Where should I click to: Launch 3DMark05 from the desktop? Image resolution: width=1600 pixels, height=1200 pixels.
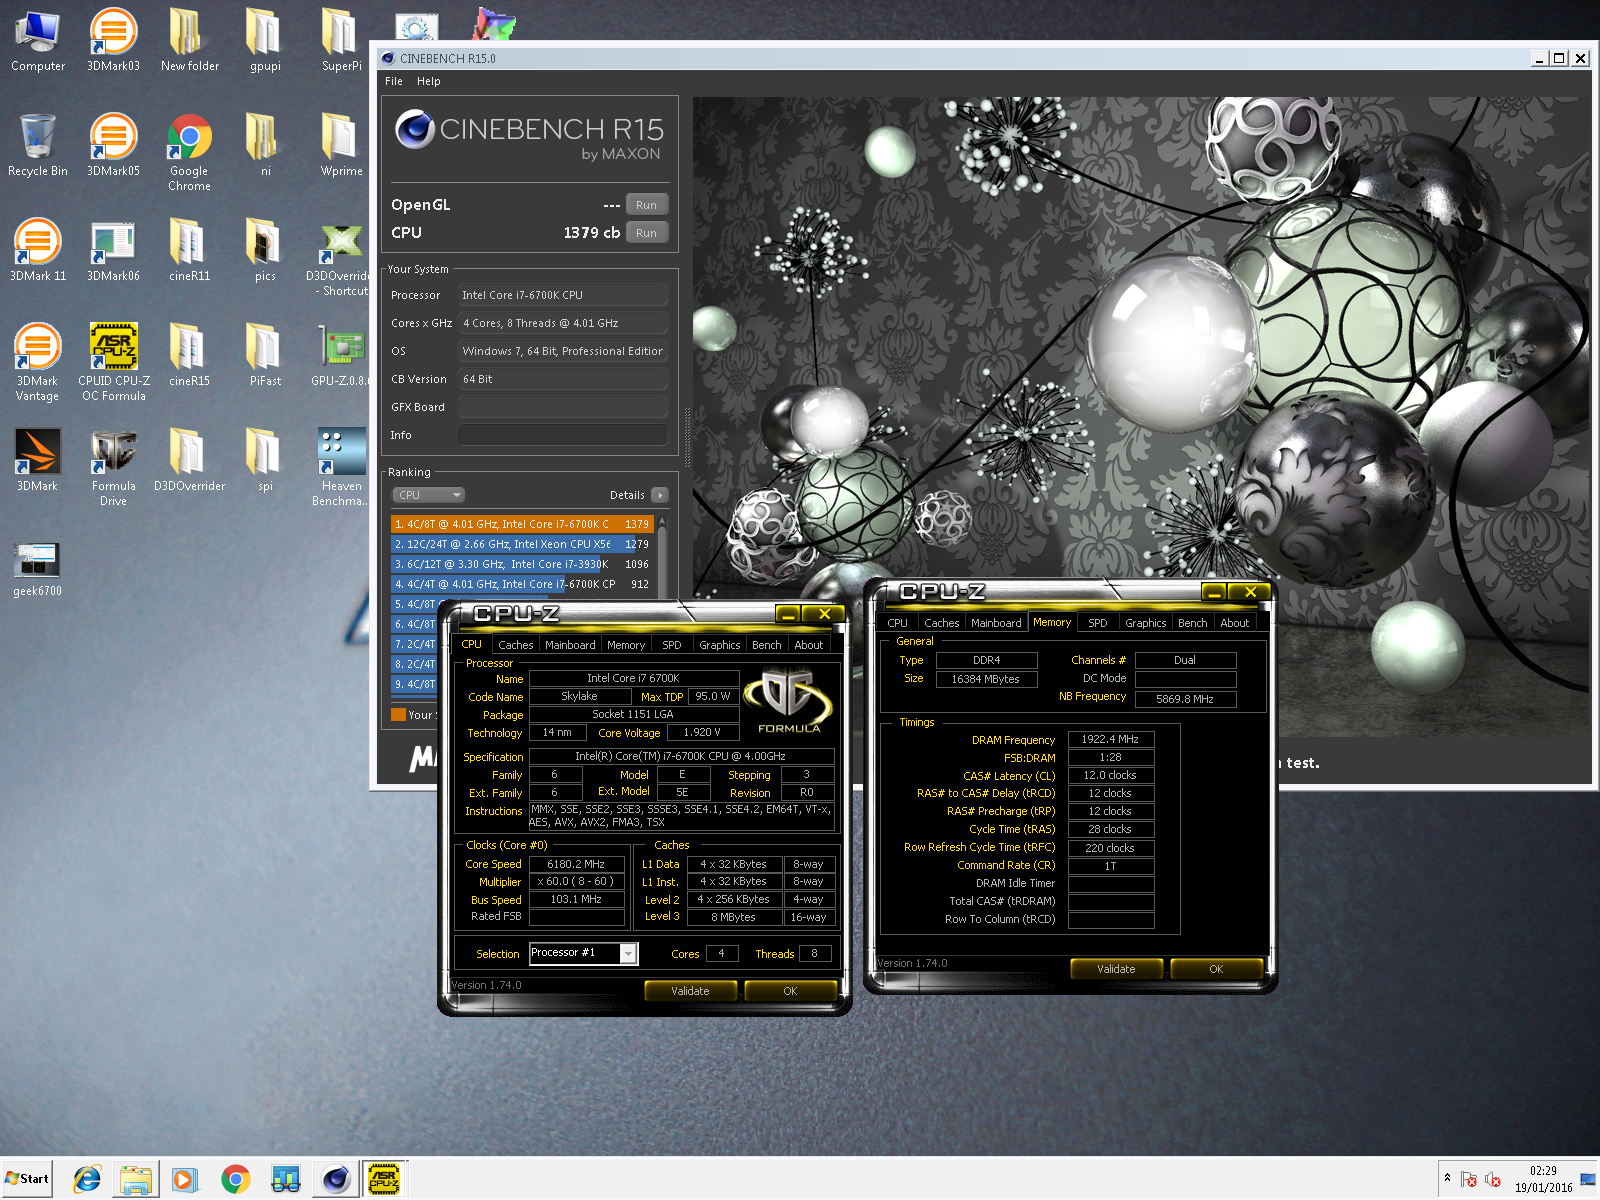[113, 145]
